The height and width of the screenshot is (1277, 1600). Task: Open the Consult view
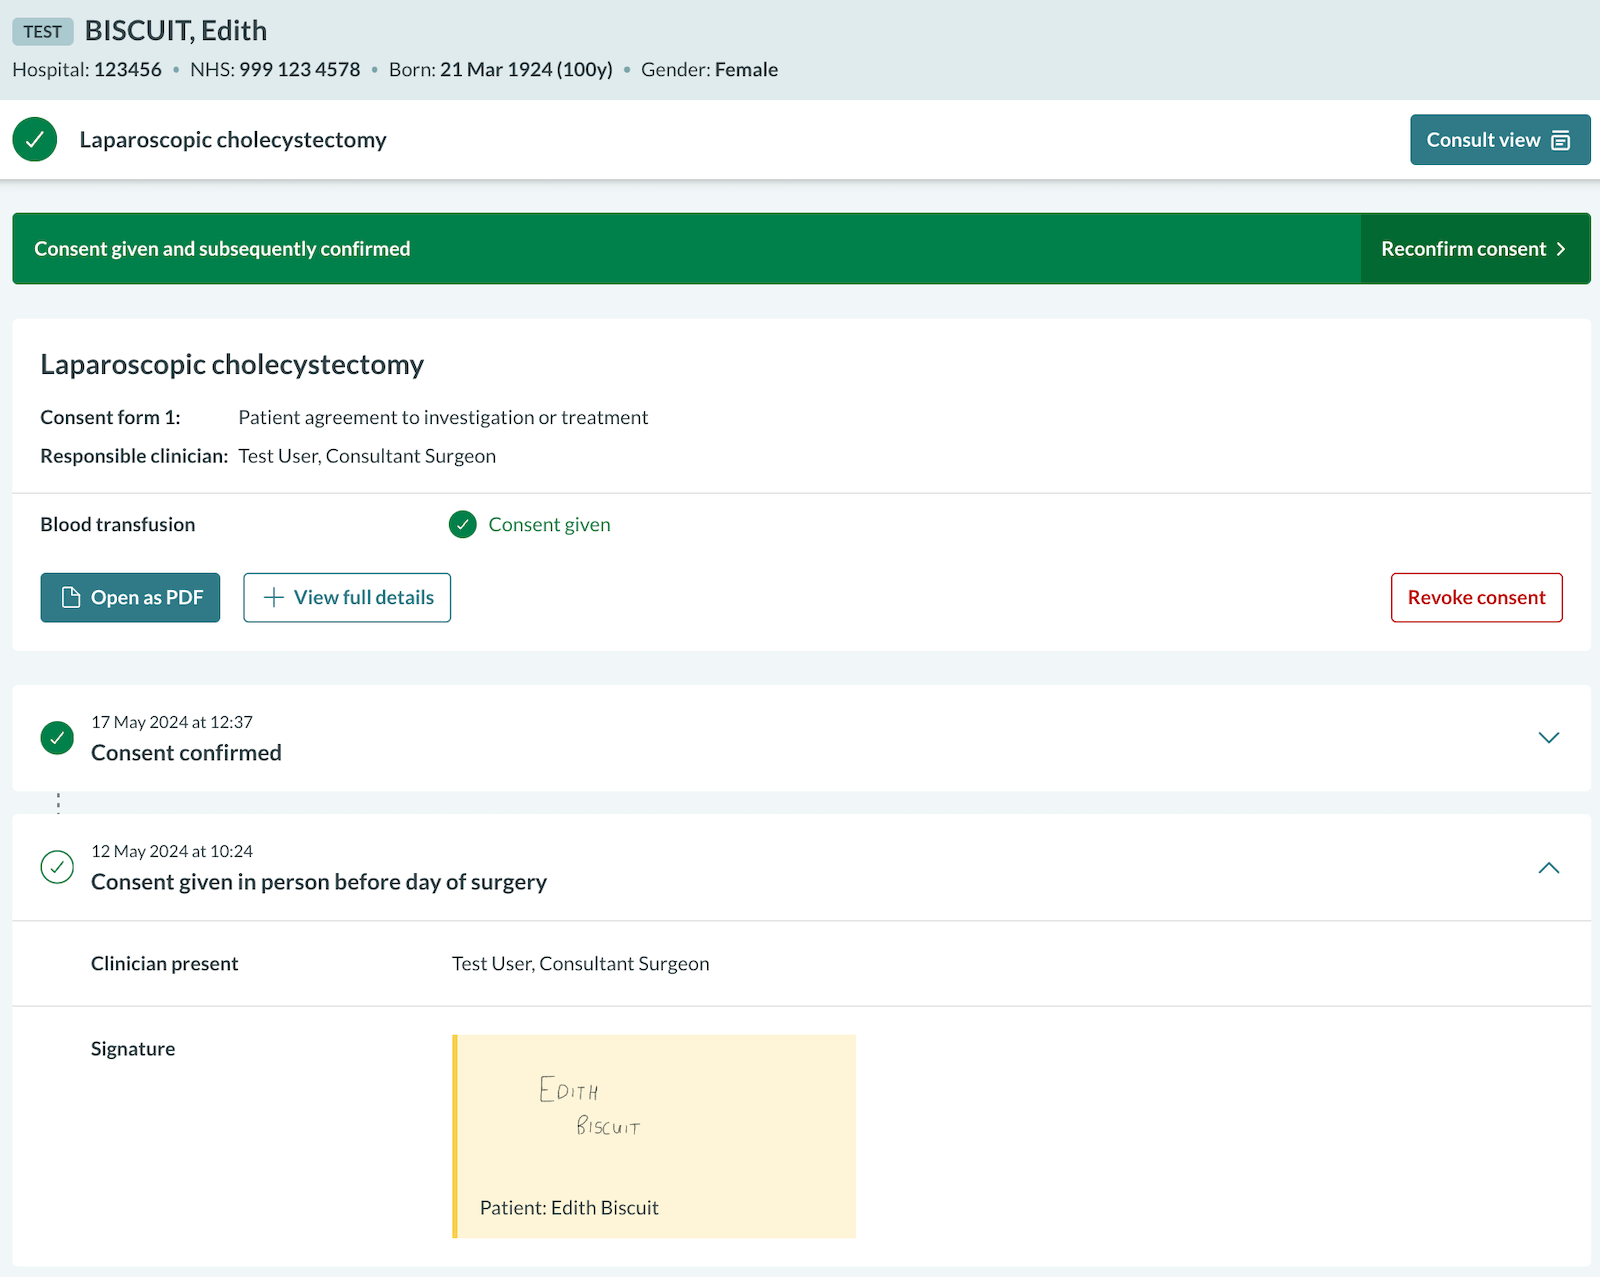point(1499,140)
